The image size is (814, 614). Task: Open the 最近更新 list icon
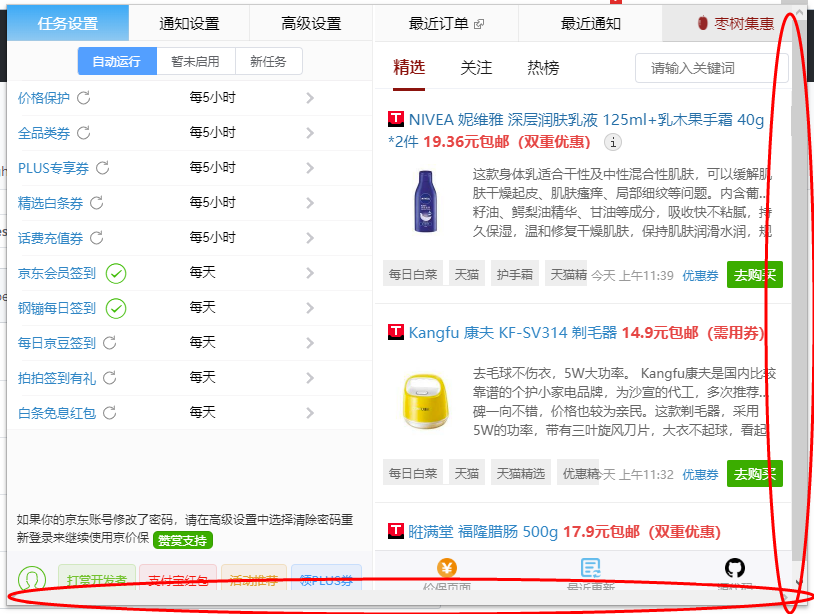pos(590,568)
